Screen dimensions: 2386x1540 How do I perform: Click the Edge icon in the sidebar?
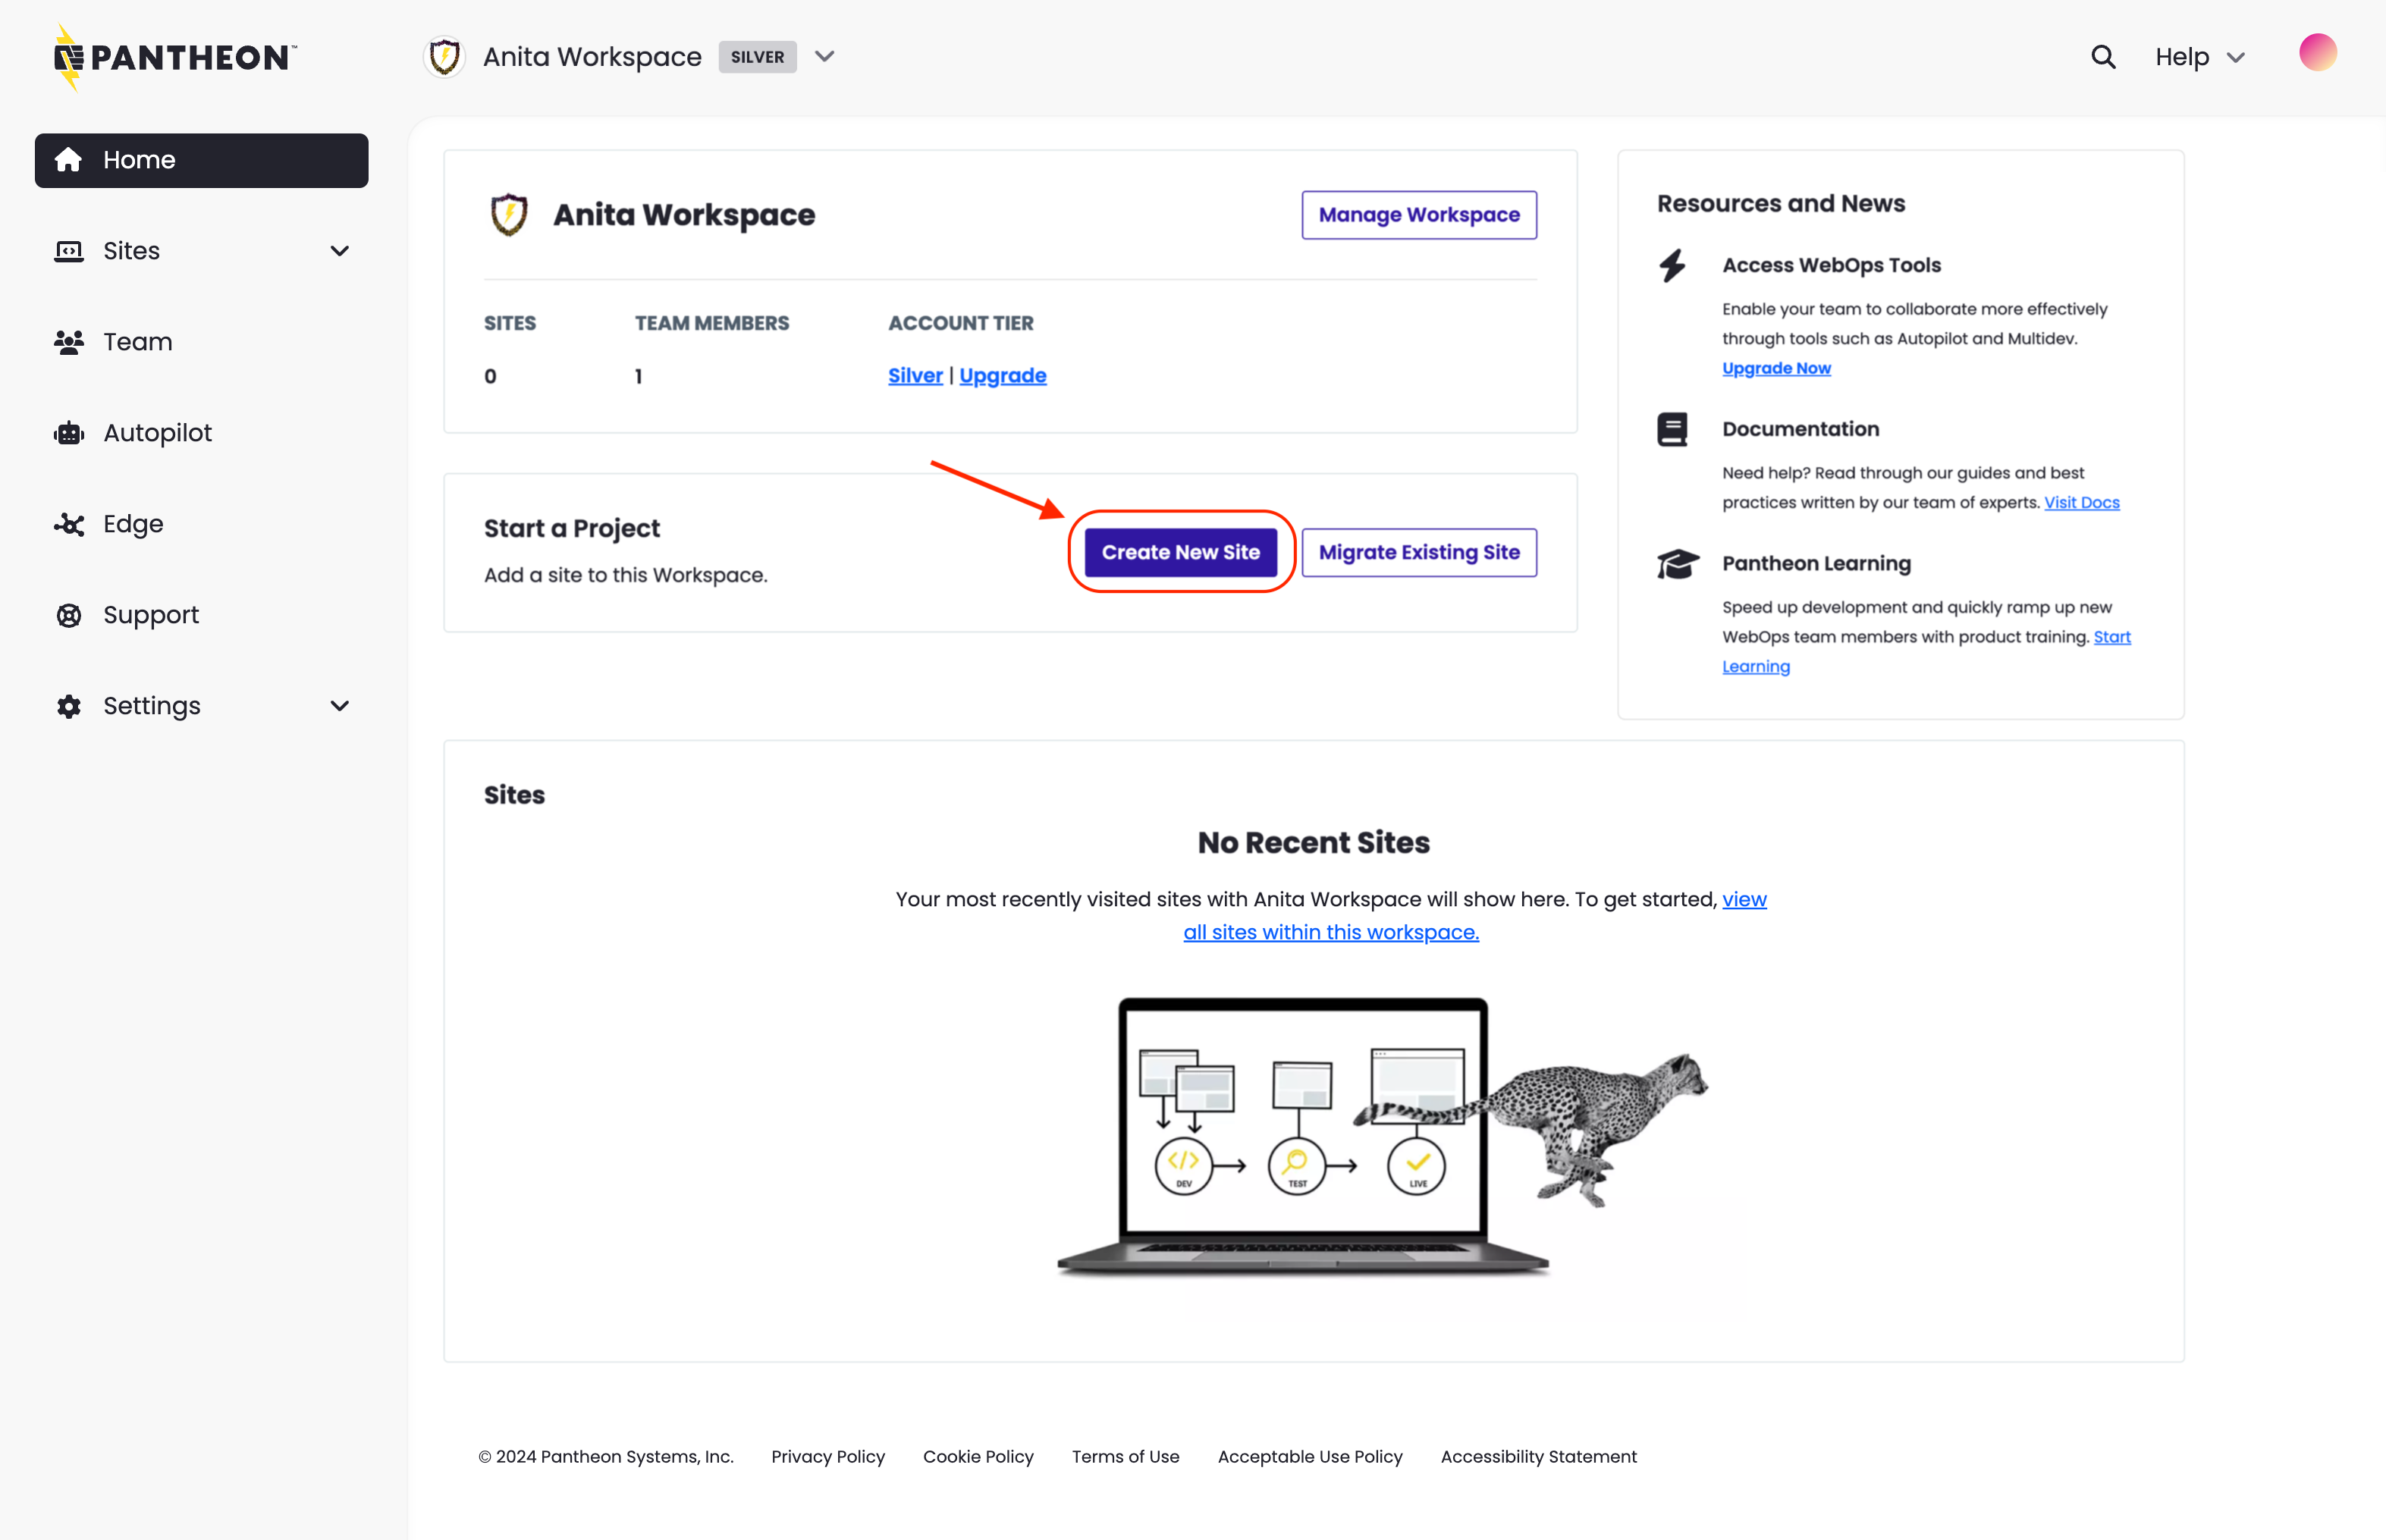(68, 523)
